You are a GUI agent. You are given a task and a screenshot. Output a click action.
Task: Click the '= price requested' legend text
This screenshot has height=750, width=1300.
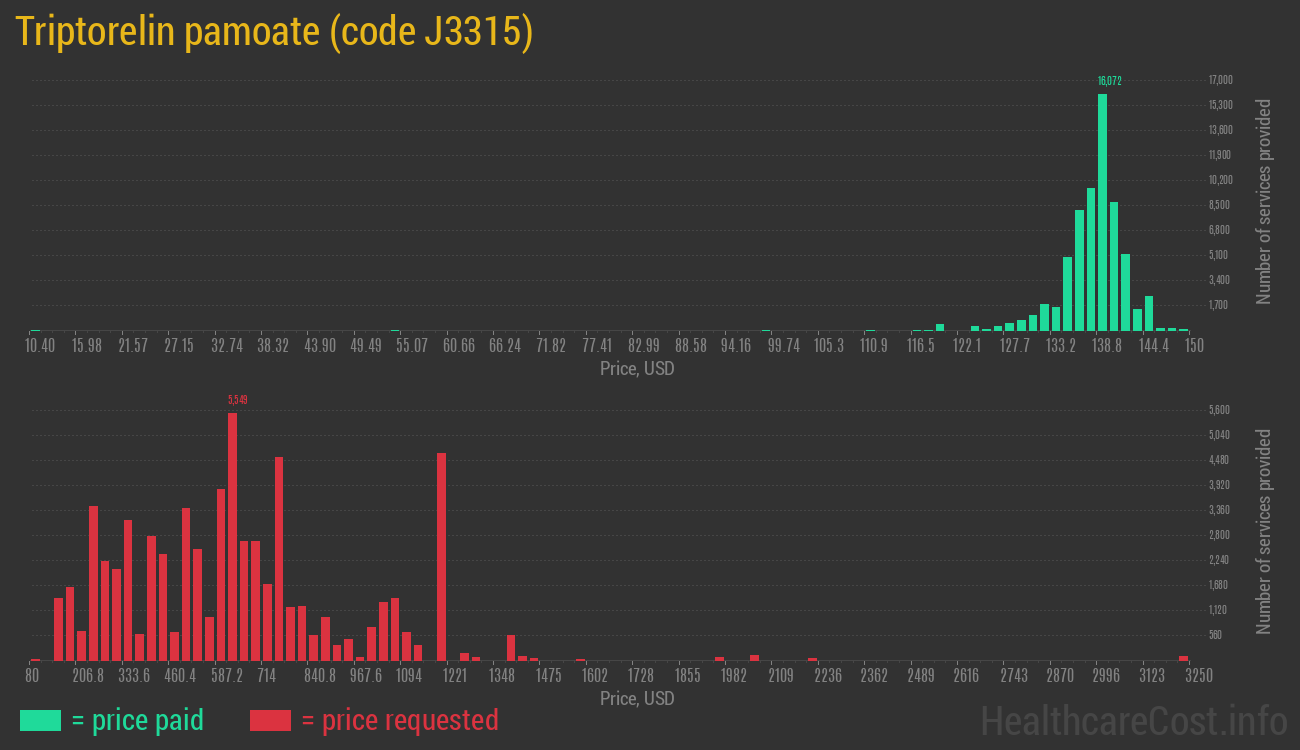tap(399, 720)
